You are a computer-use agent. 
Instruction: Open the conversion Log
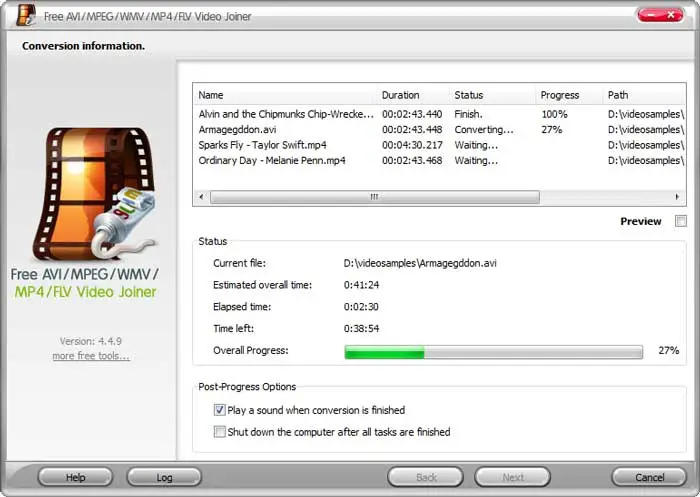coord(164,477)
